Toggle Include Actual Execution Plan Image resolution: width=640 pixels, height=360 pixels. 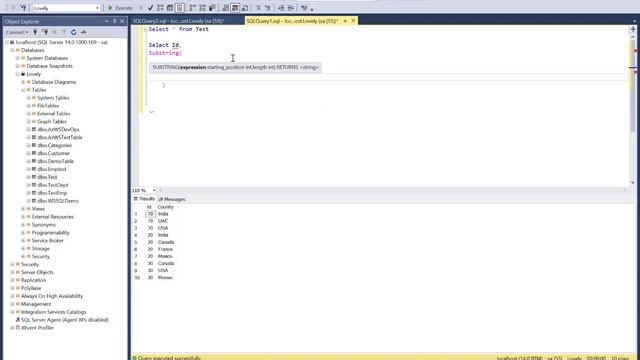(193, 8)
